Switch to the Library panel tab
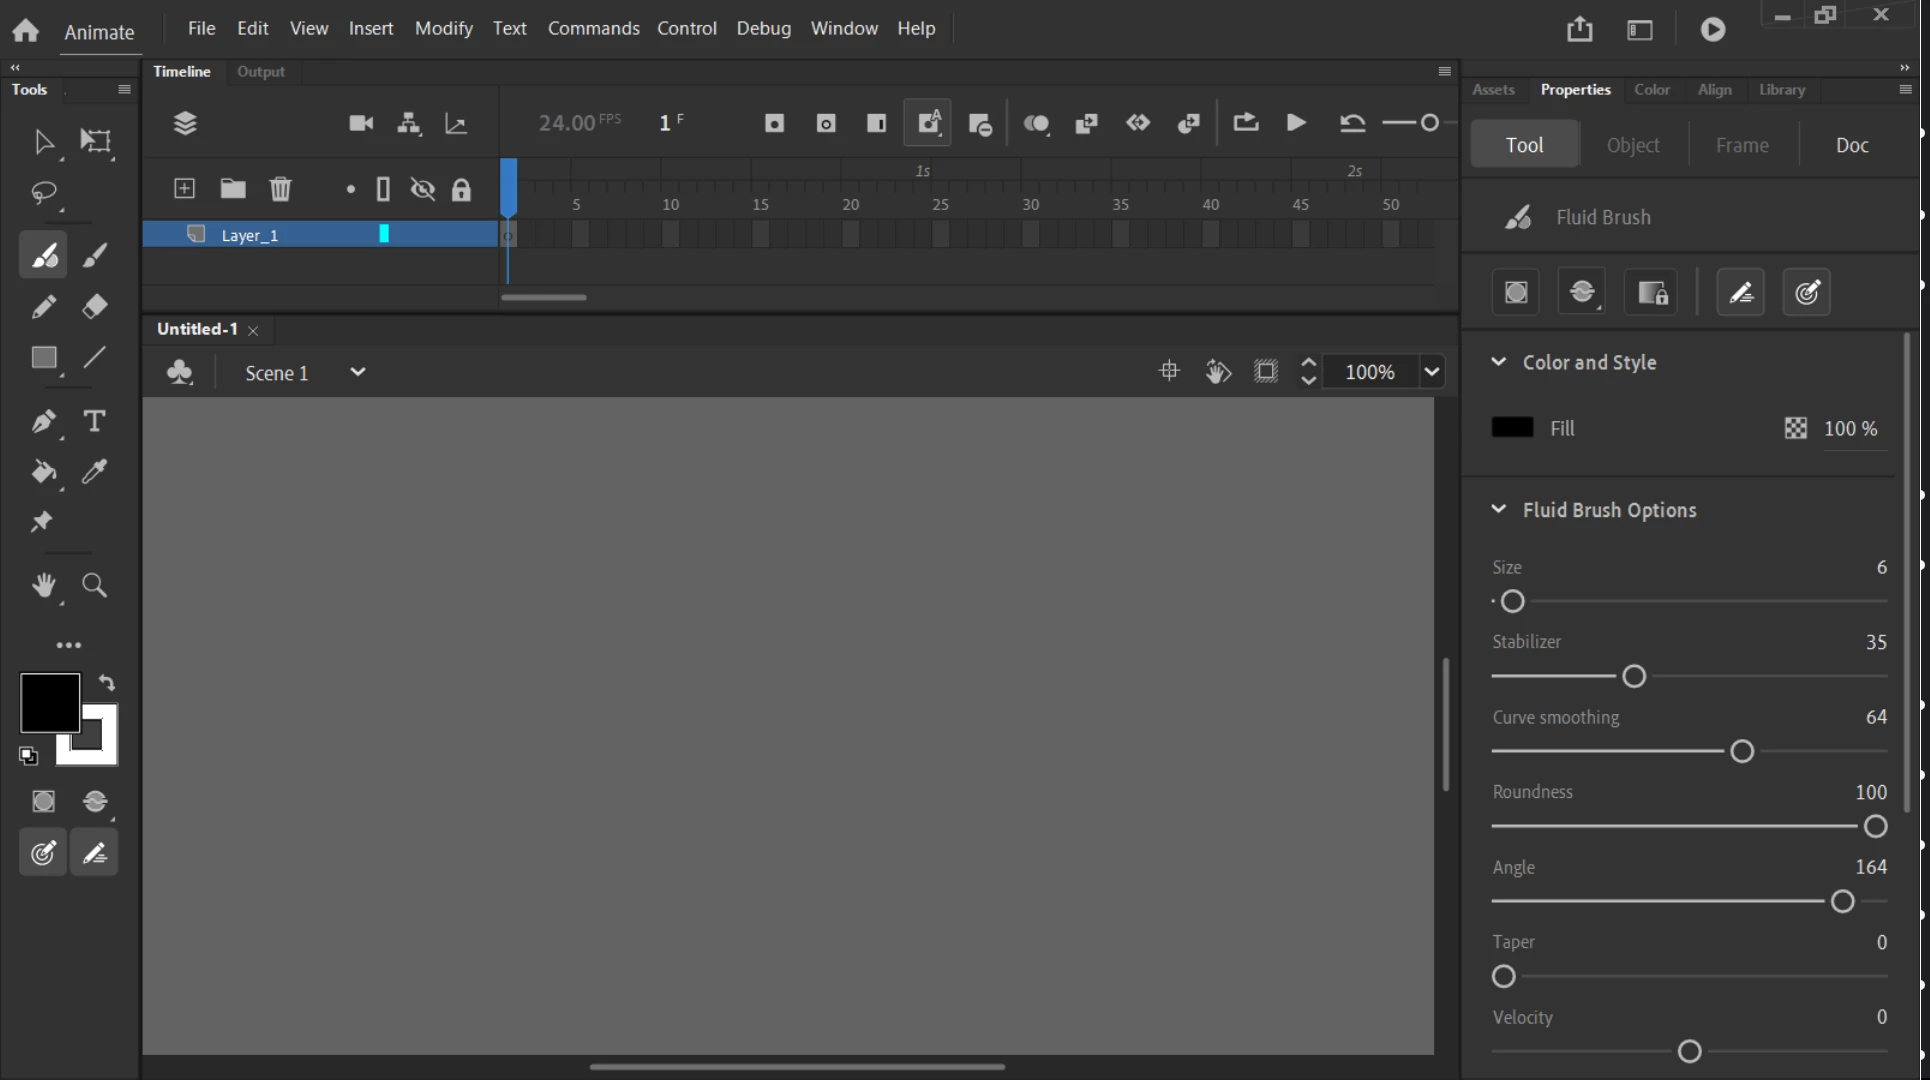 pyautogui.click(x=1782, y=90)
